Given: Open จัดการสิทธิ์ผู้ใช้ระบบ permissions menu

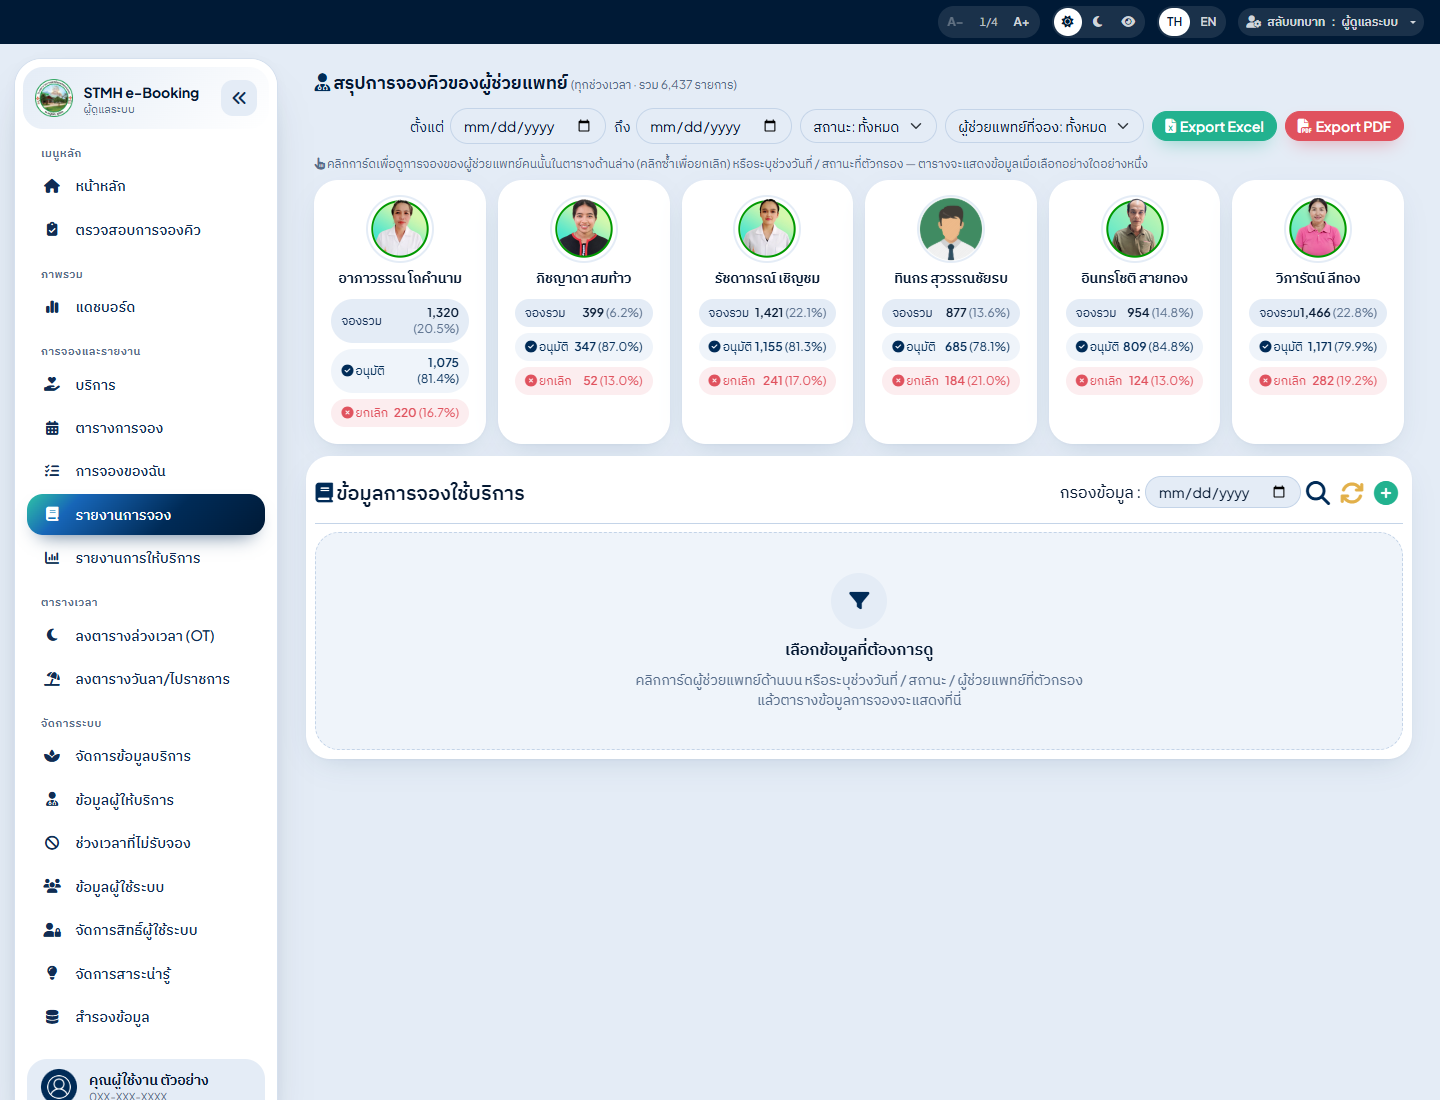Looking at the screenshot, I should click(x=146, y=930).
